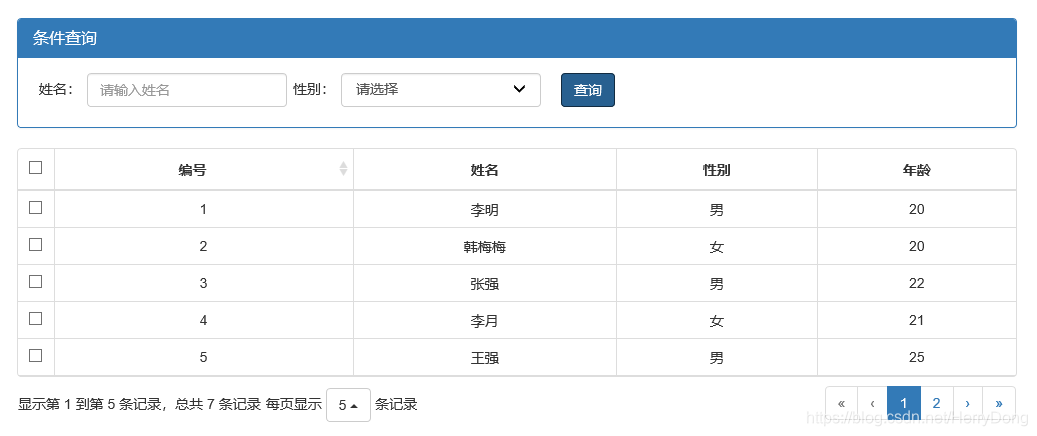The width and height of the screenshot is (1037, 436).
Task: Click the name cell 李明
Action: 485,210
